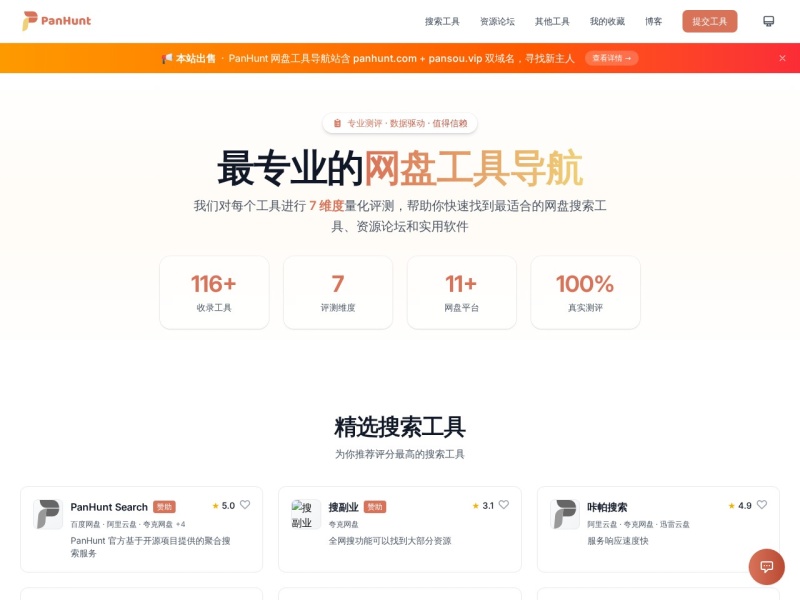The width and height of the screenshot is (800, 600).
Task: Click the 5.0 star rating icon
Action: [215, 506]
